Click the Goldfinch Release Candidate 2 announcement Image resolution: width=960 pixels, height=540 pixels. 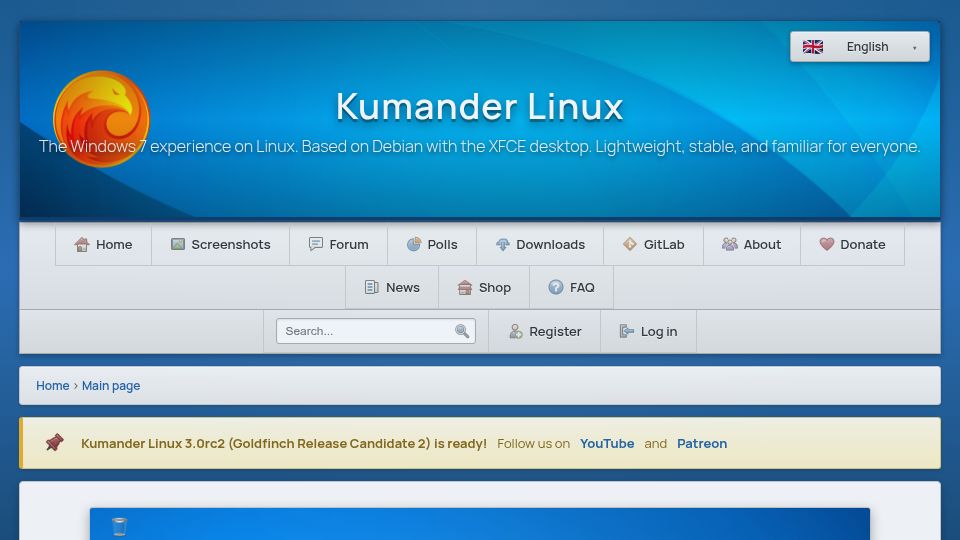coord(284,443)
